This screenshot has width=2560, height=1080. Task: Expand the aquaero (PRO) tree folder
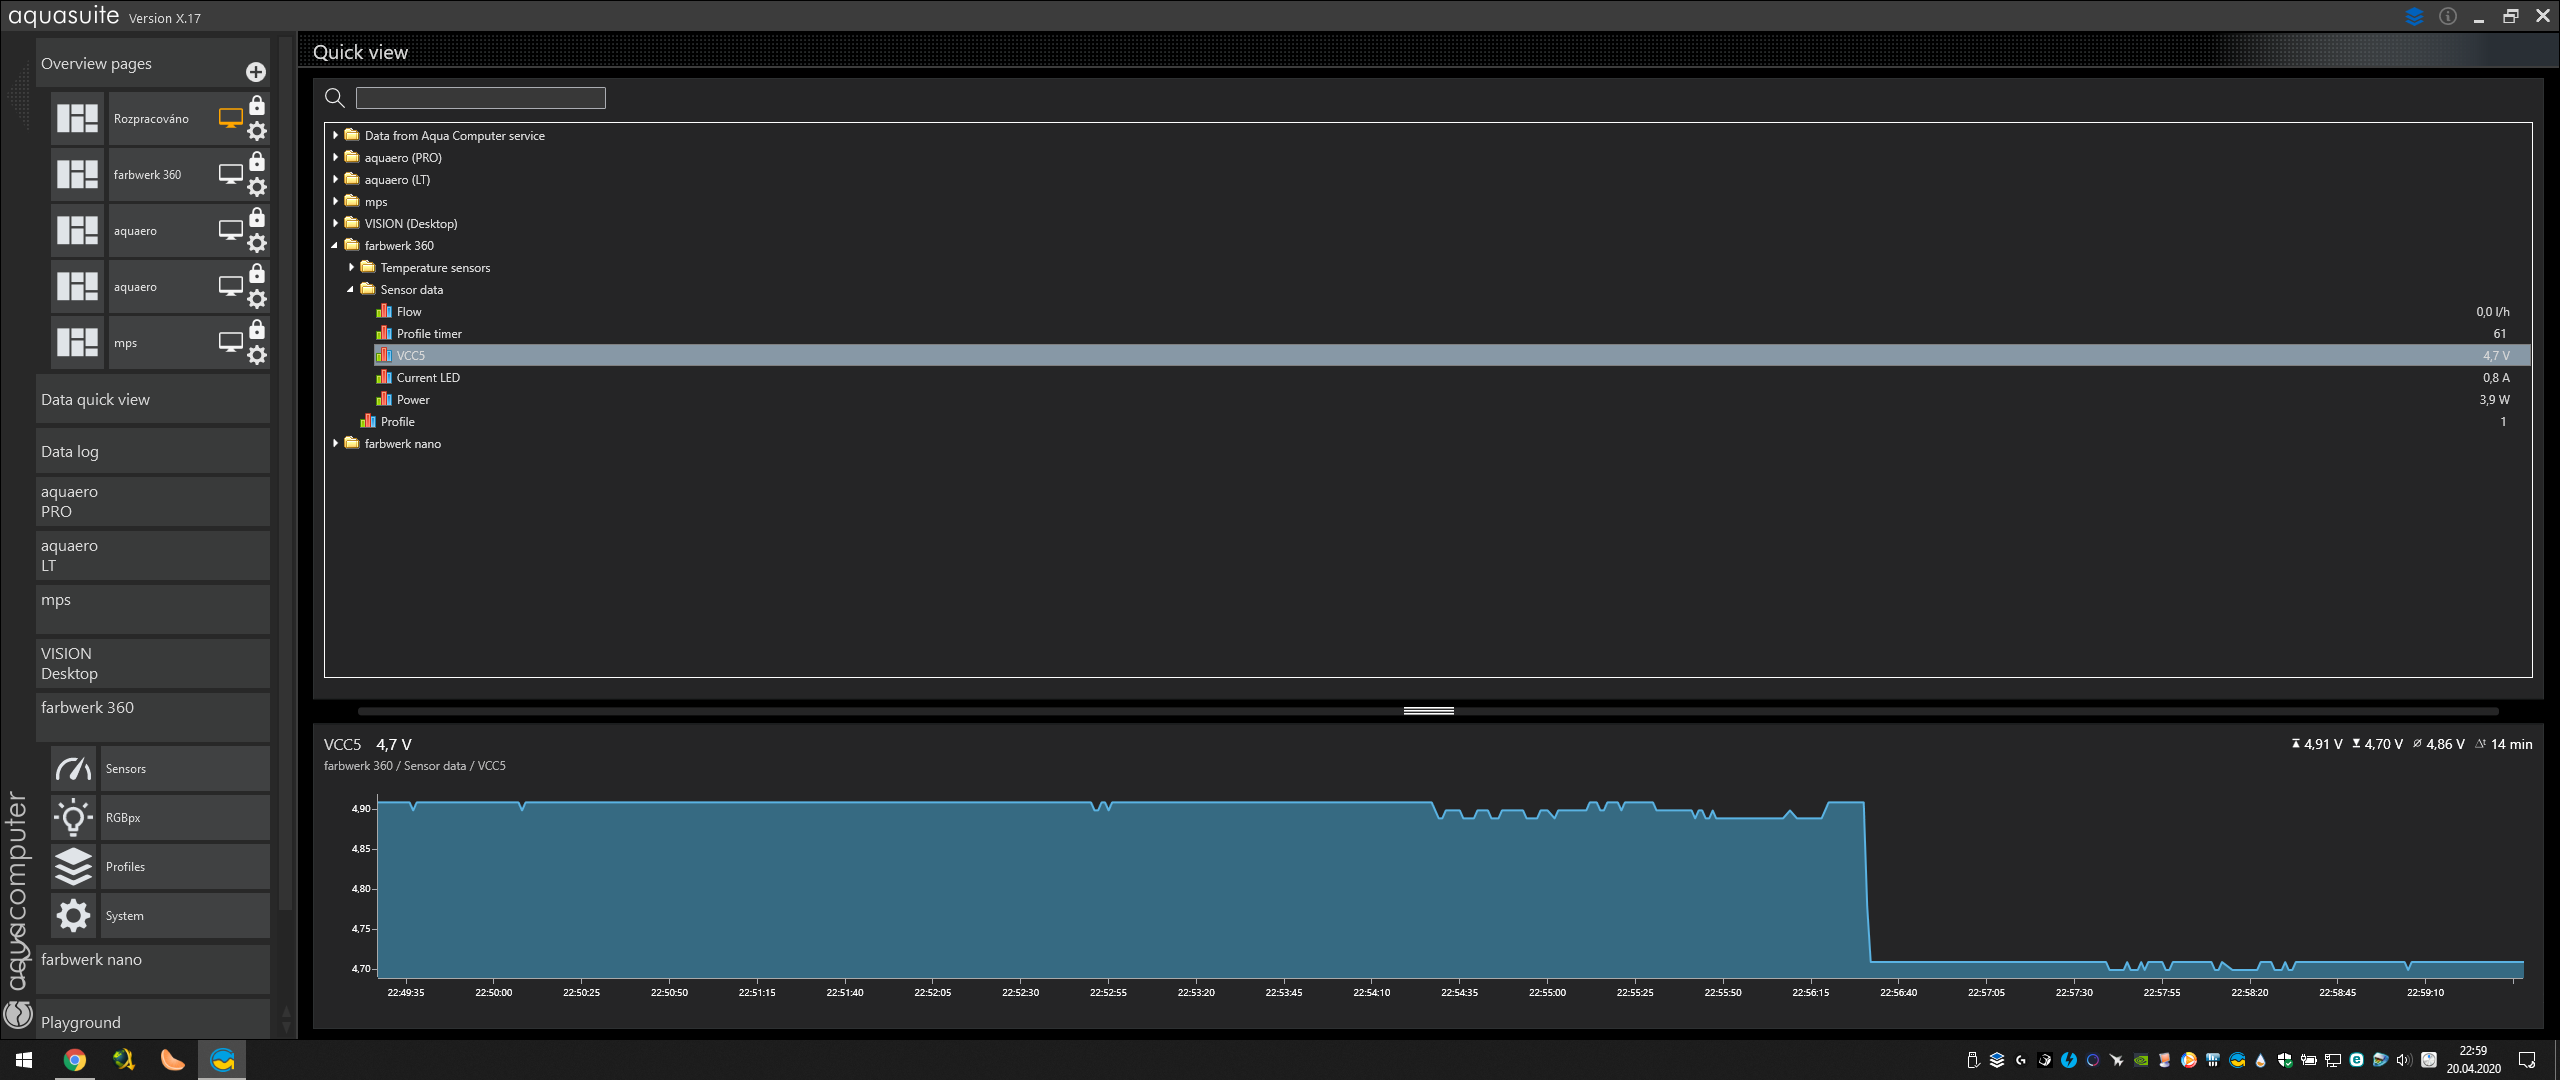336,158
